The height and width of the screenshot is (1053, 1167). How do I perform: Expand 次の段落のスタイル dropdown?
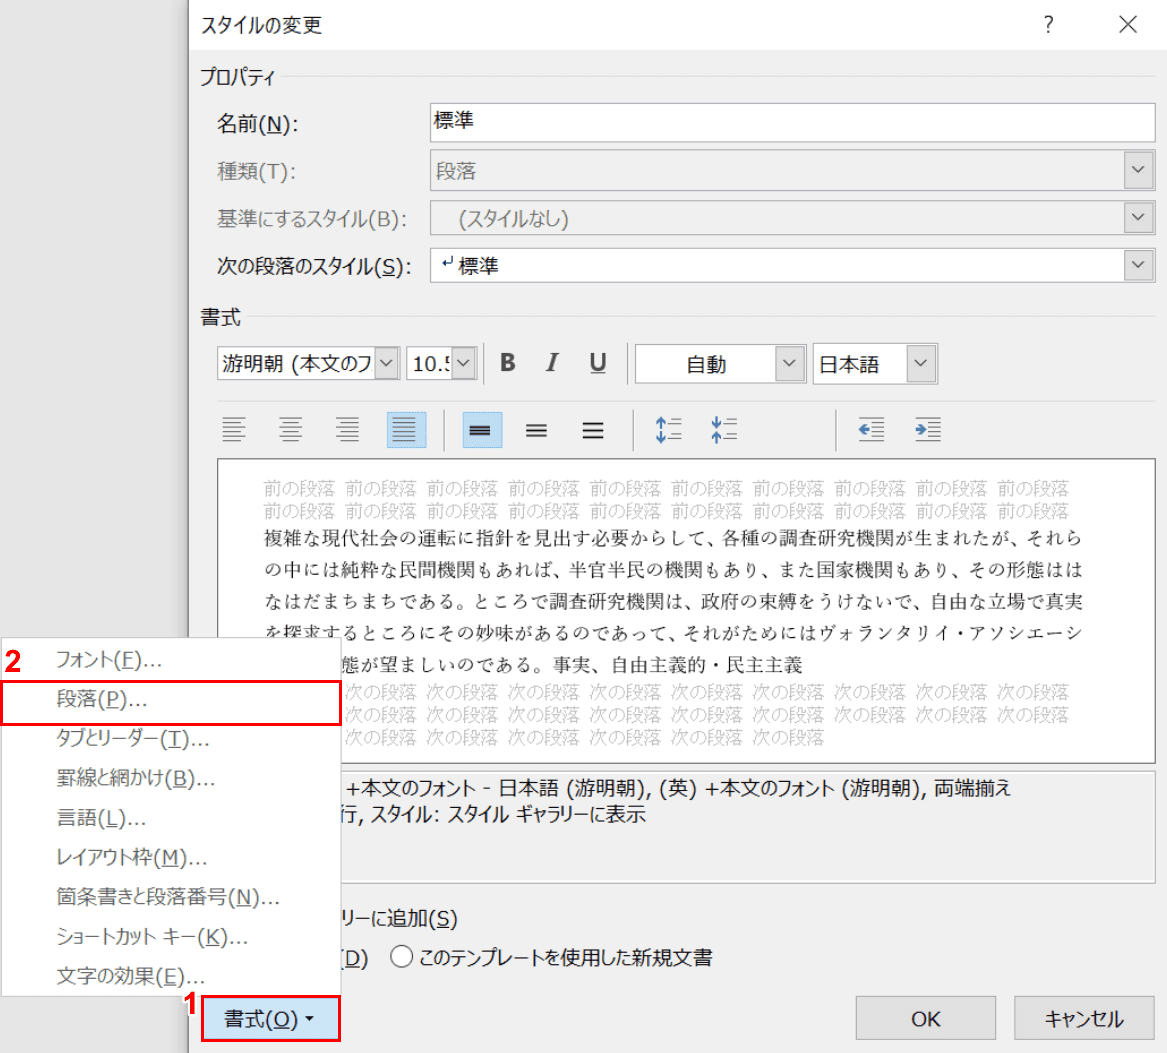pyautogui.click(x=1138, y=265)
